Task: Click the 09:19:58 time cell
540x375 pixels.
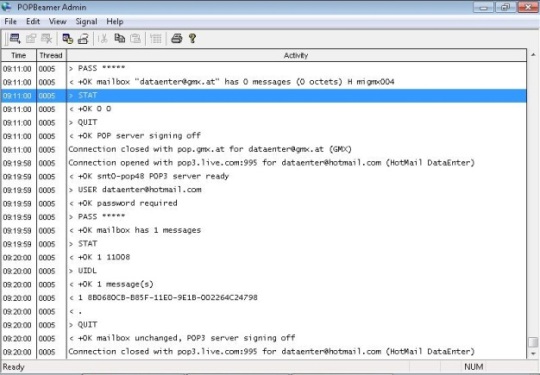Action: tap(17, 163)
